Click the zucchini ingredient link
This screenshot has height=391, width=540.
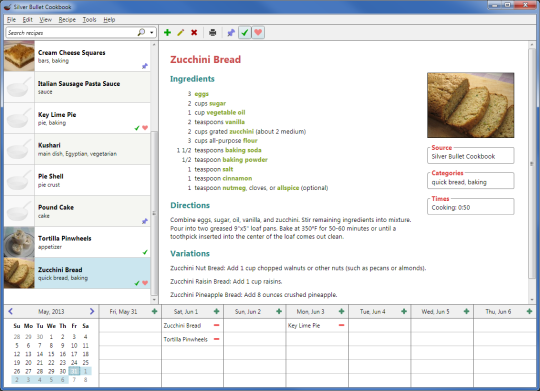tap(241, 131)
